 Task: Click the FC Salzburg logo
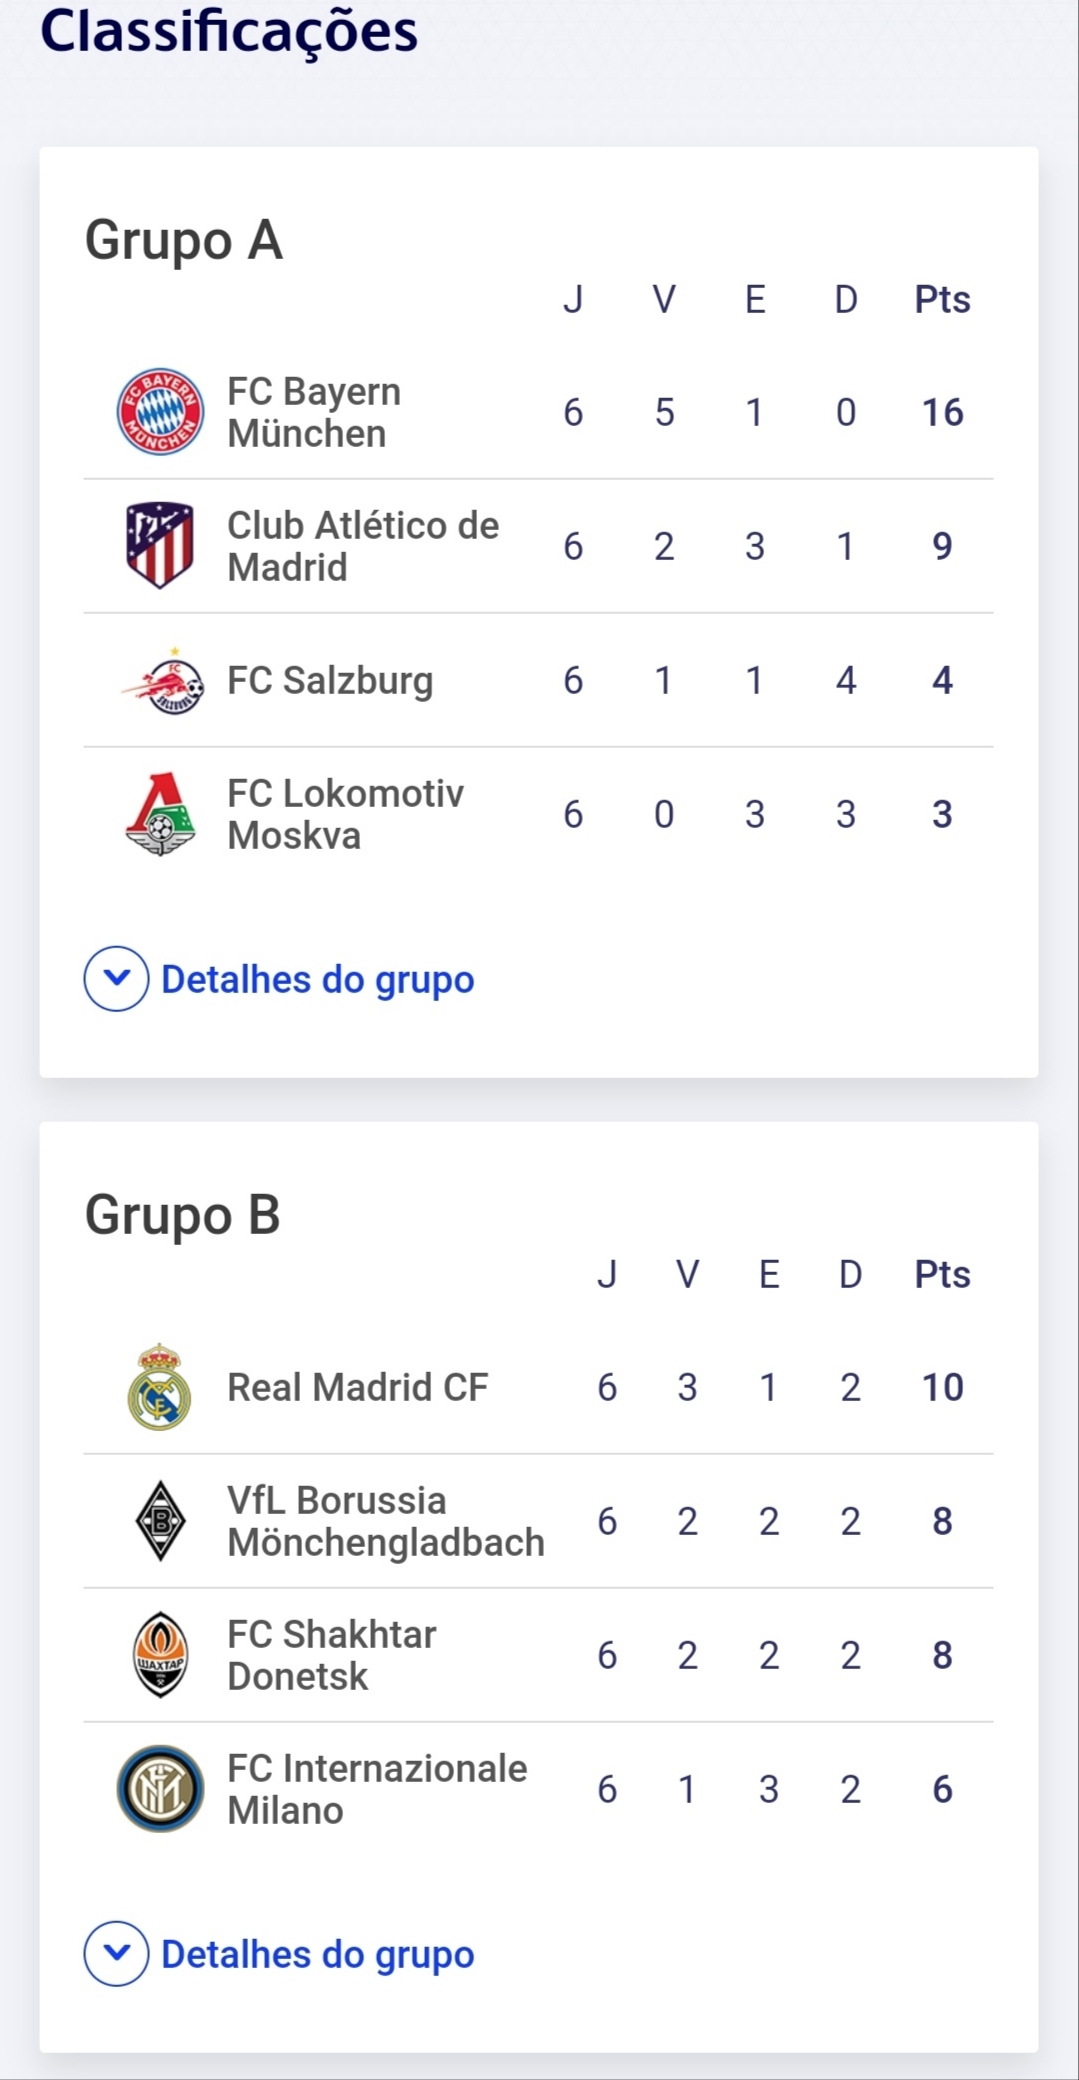pos(162,680)
